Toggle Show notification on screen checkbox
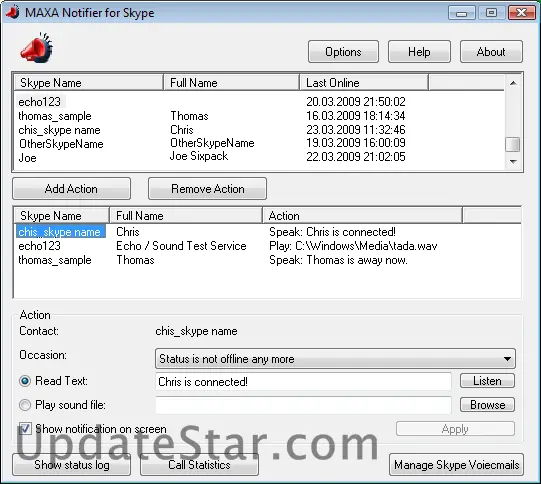The height and width of the screenshot is (484, 541). click(x=25, y=429)
